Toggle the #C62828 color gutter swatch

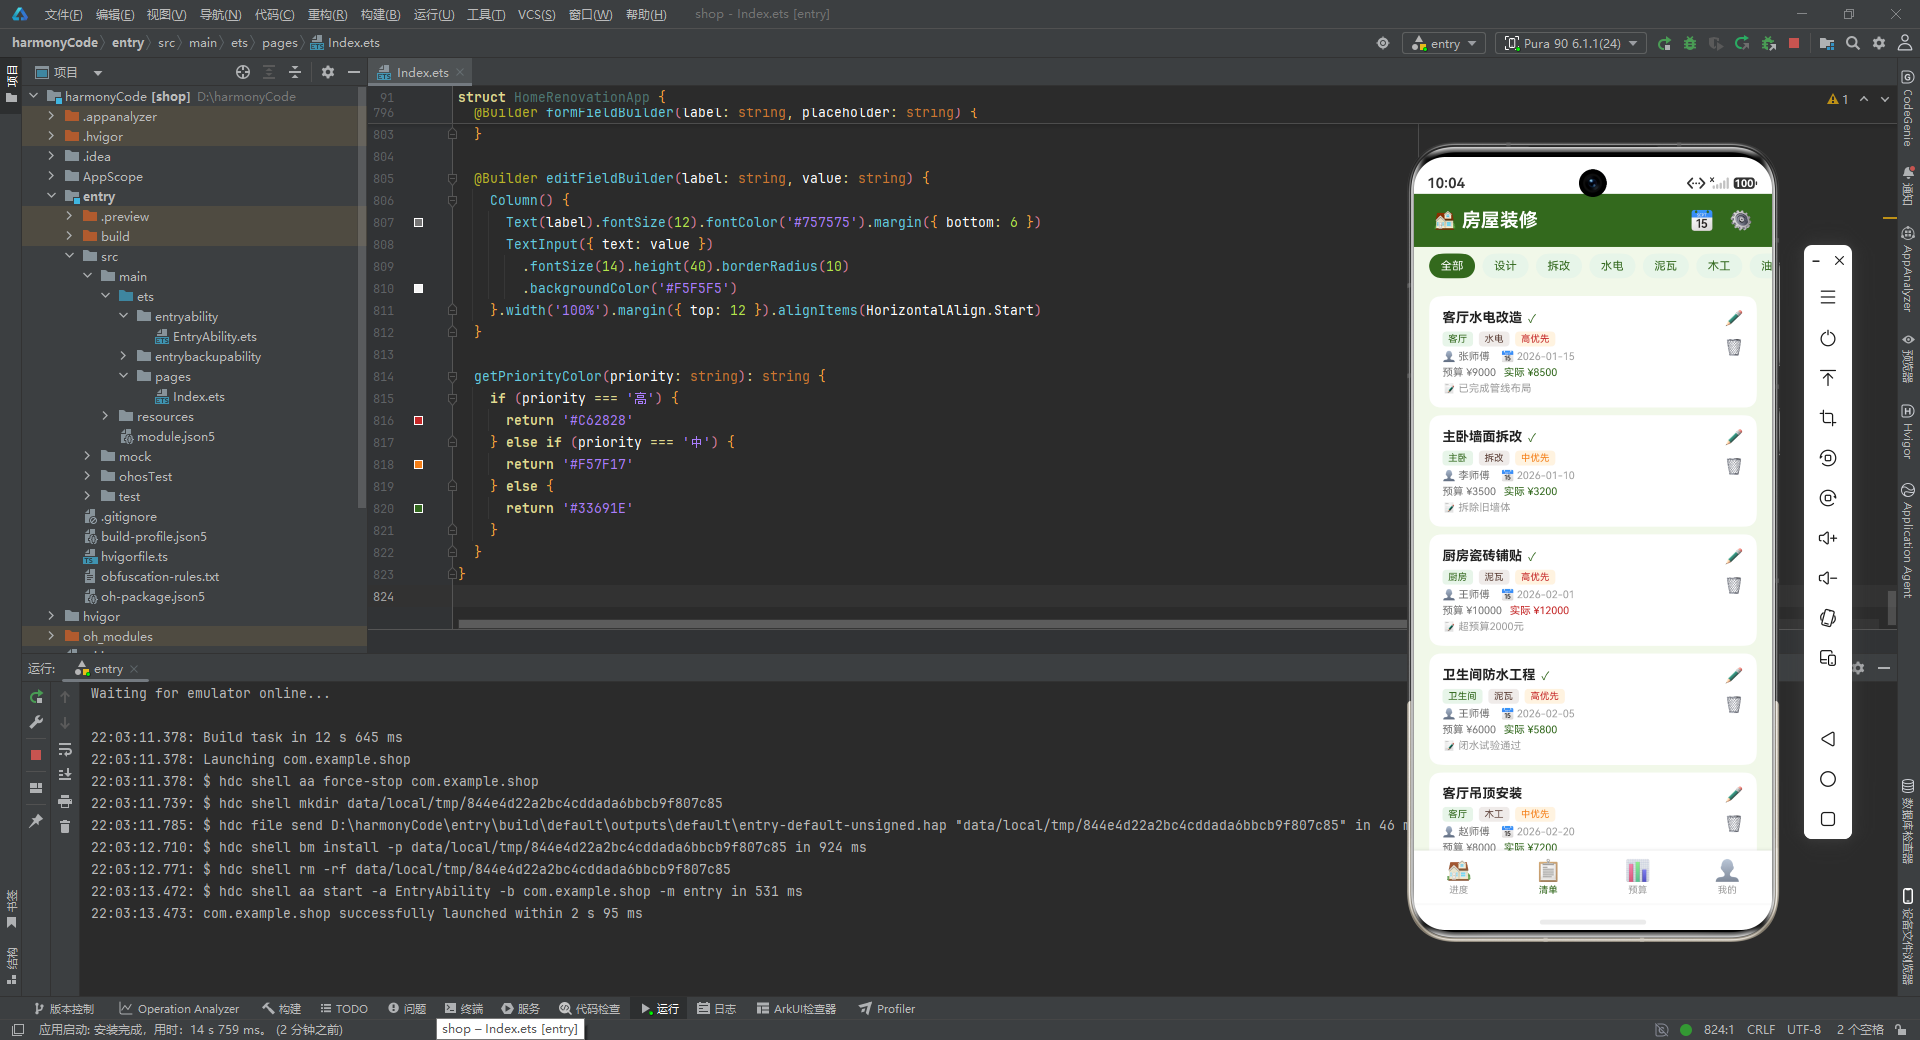(418, 420)
